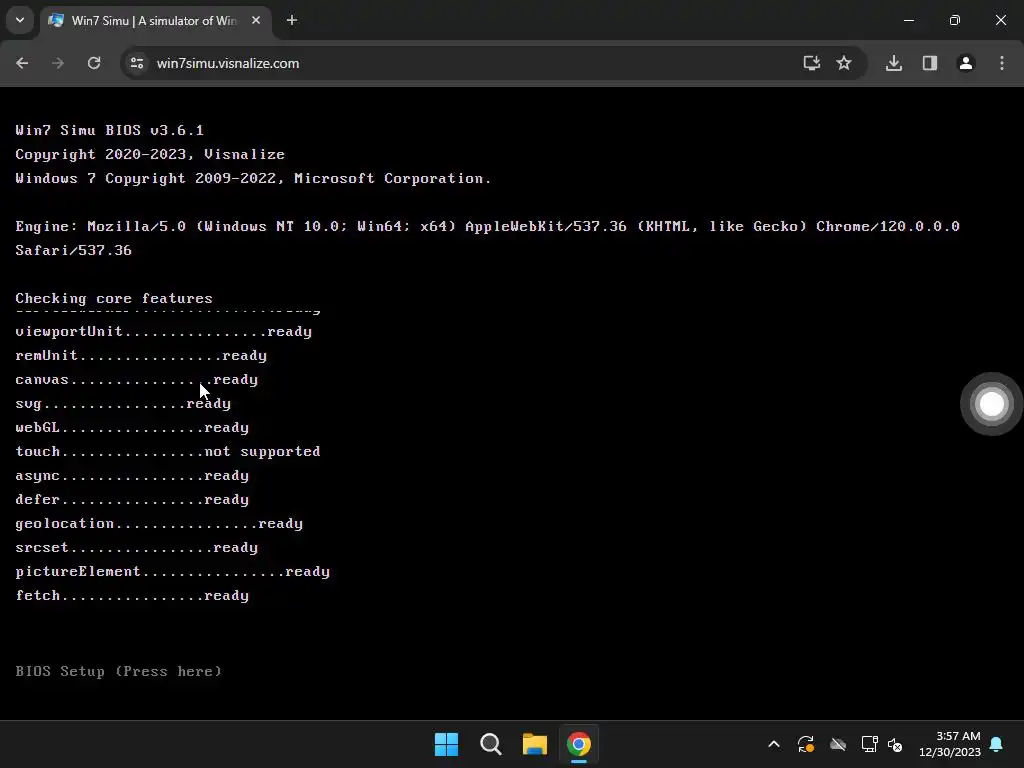The height and width of the screenshot is (768, 1024).
Task: Open the notification bell icon
Action: (x=997, y=744)
